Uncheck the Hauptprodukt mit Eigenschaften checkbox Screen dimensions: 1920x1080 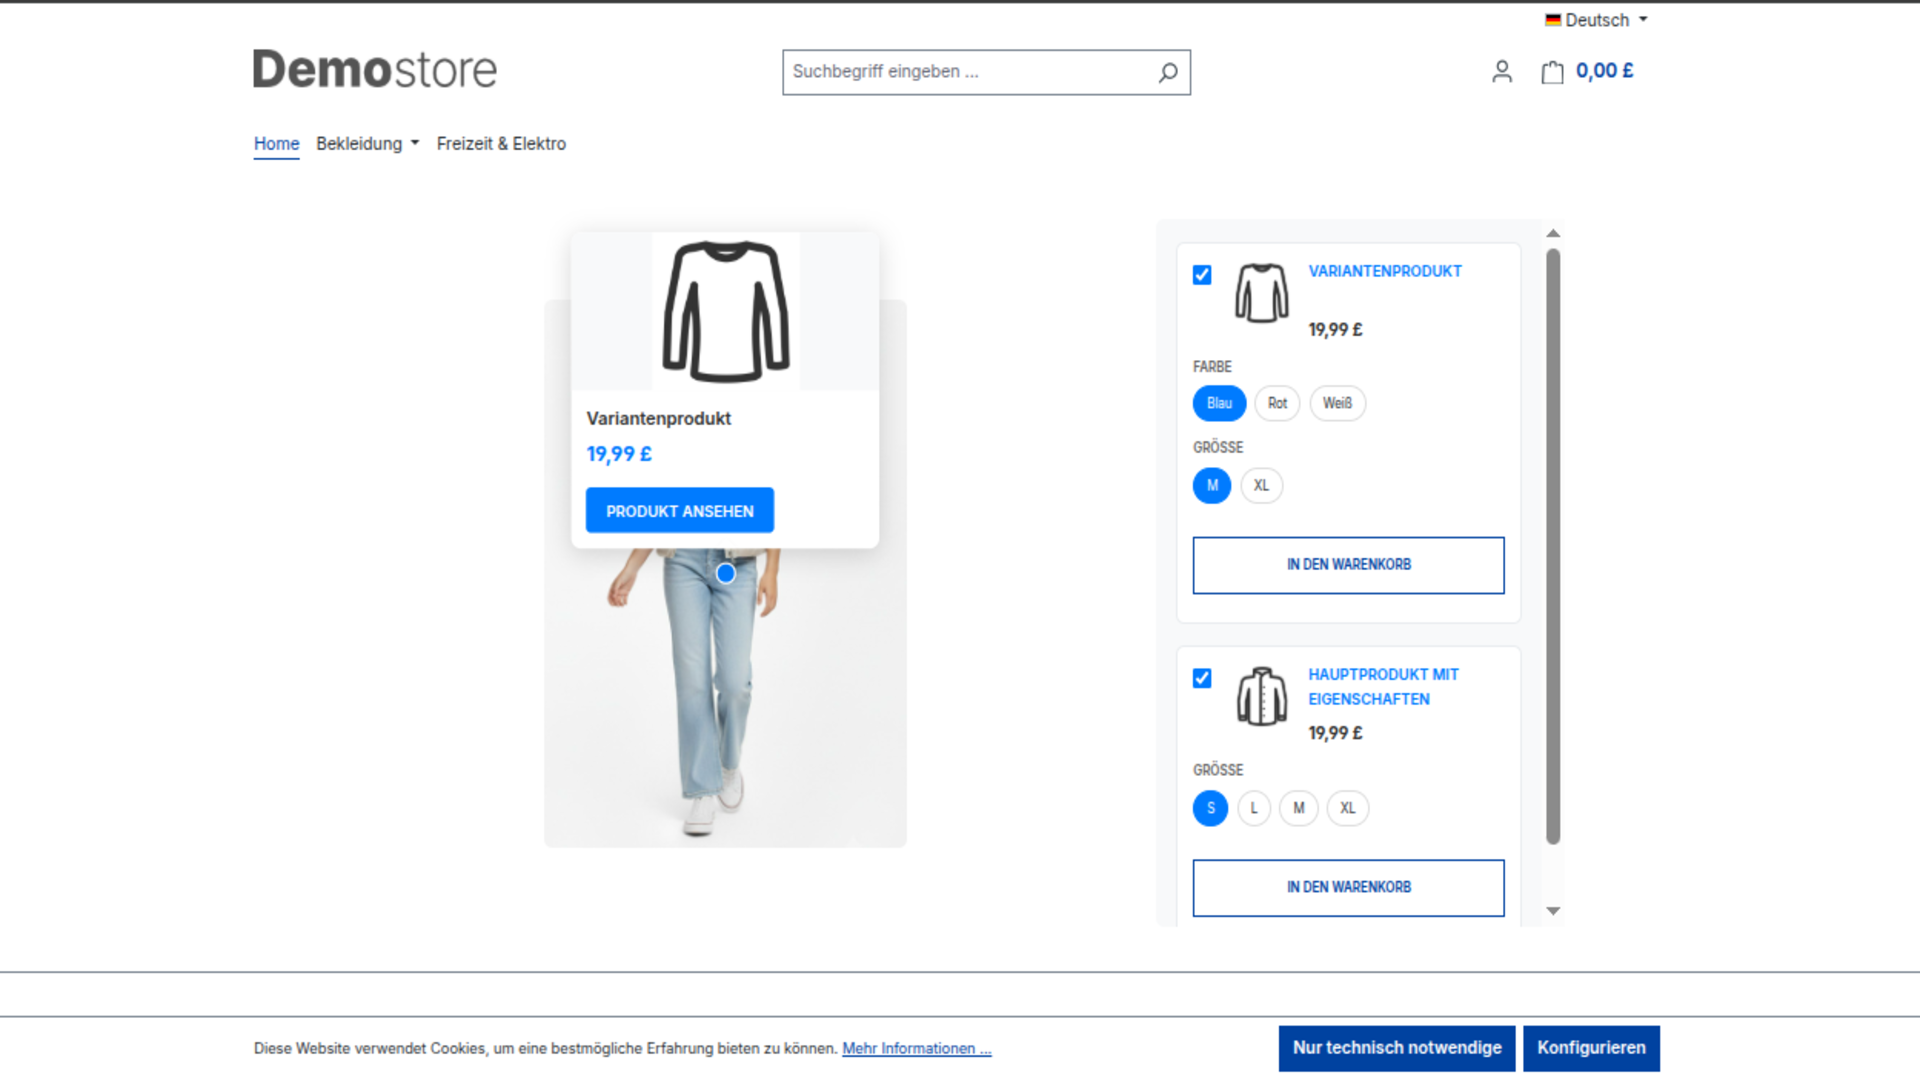(x=1202, y=678)
